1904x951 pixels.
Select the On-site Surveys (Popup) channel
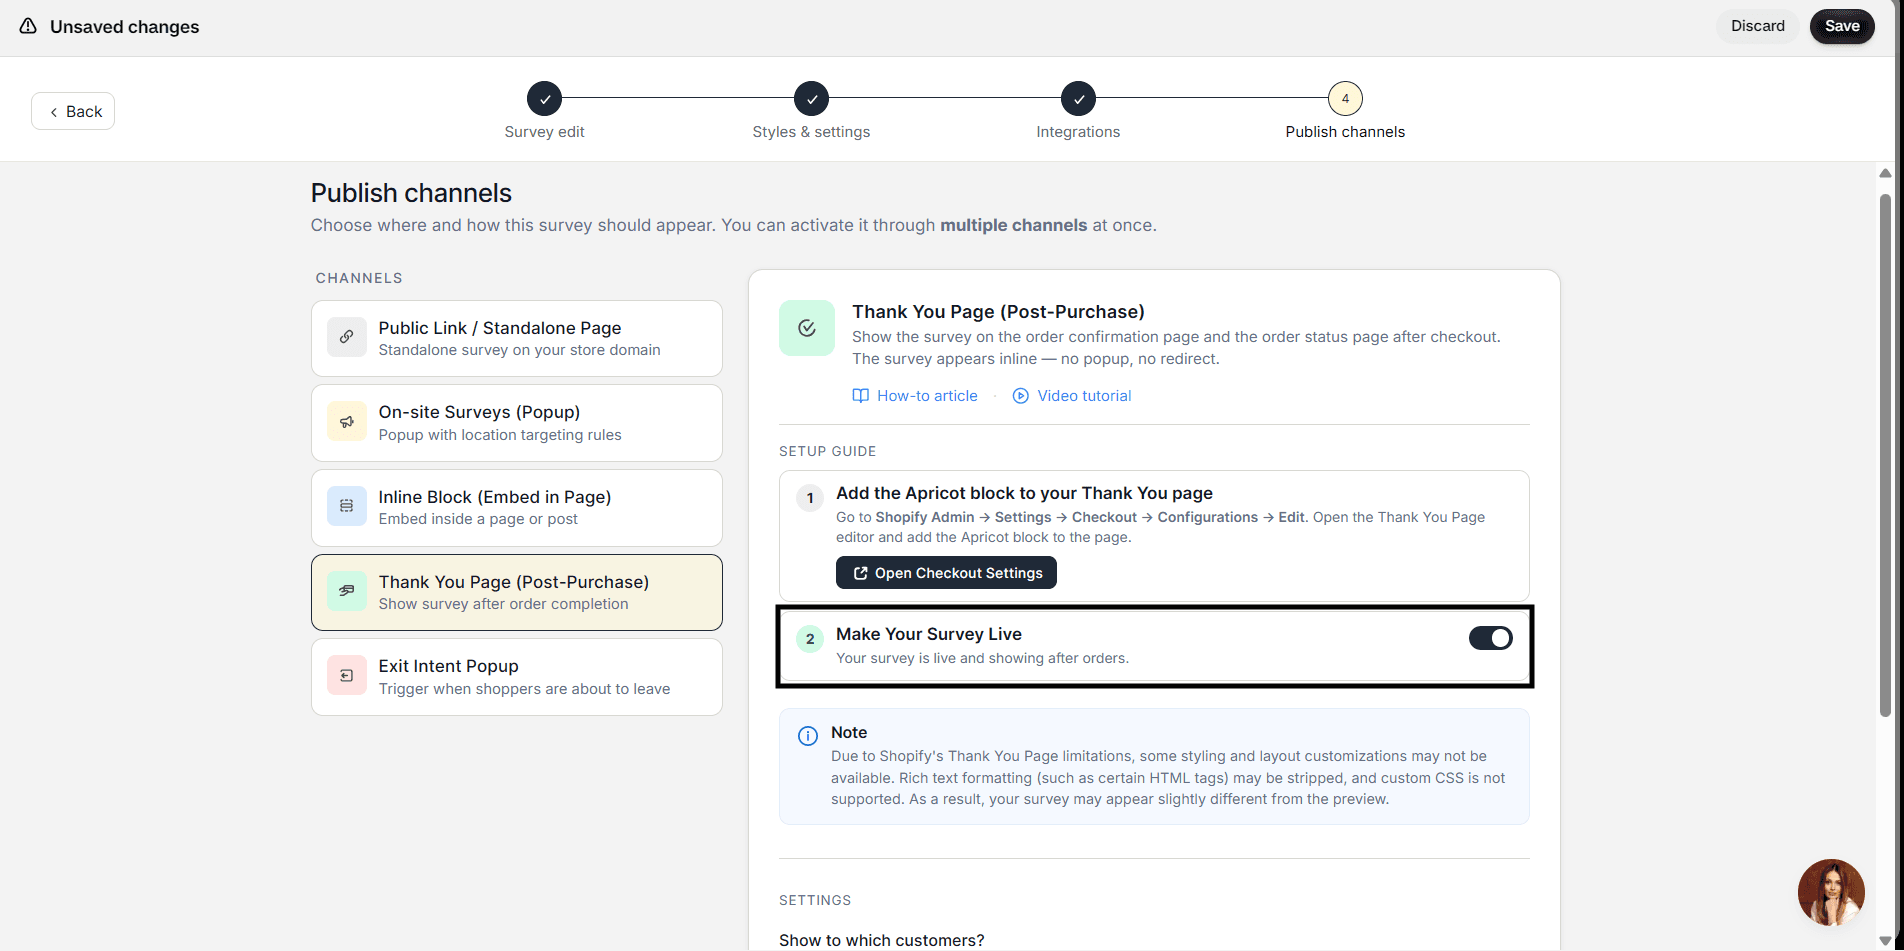[517, 423]
